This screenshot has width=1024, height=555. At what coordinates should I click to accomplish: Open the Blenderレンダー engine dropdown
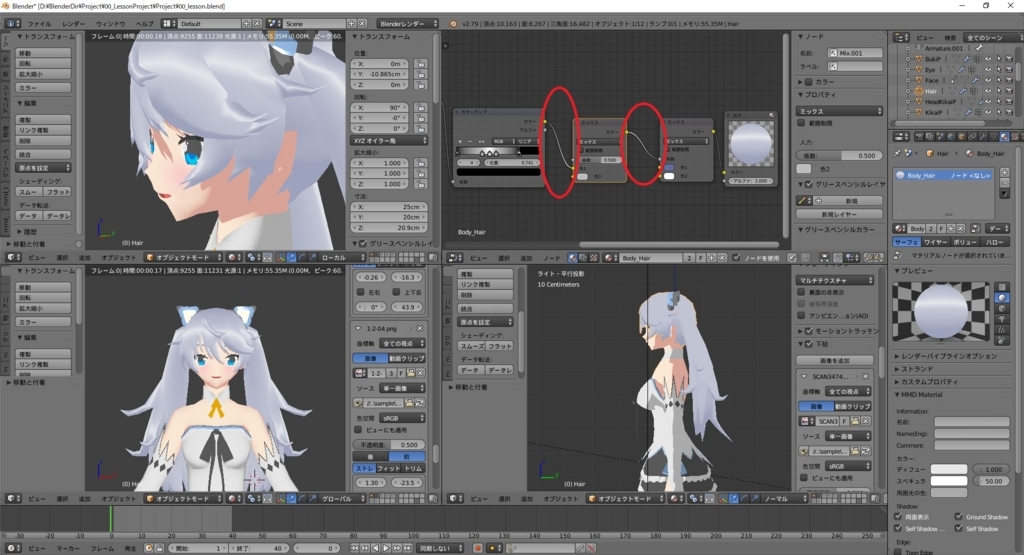click(x=409, y=24)
